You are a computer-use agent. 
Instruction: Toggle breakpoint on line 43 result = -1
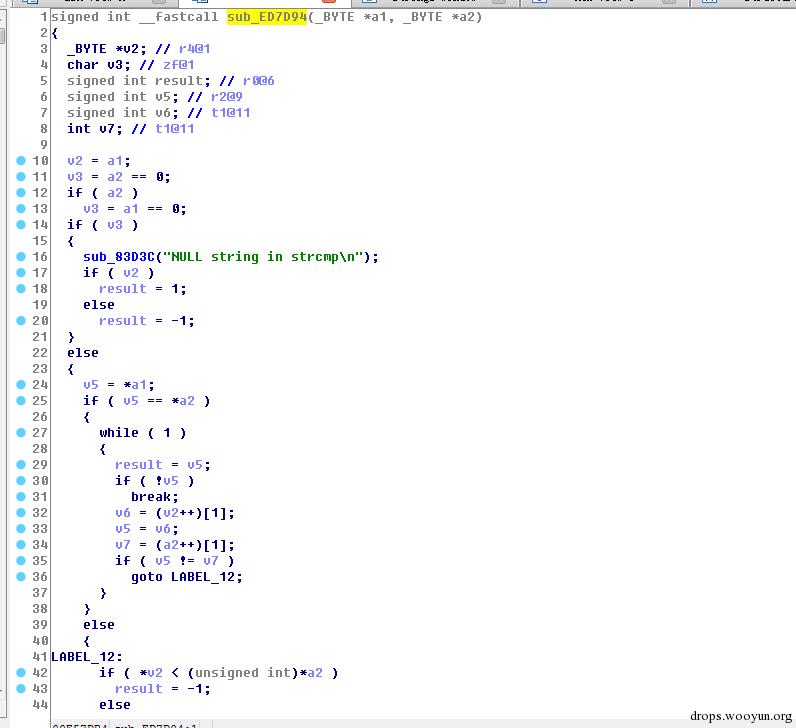click(21, 688)
